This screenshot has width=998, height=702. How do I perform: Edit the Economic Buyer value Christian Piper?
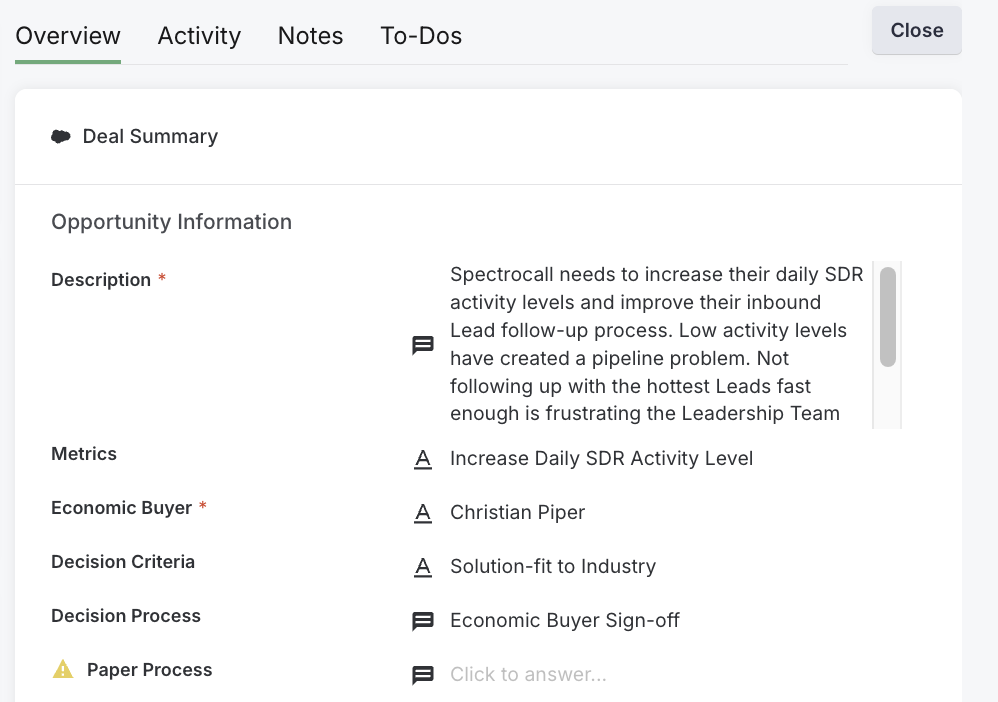pos(518,512)
